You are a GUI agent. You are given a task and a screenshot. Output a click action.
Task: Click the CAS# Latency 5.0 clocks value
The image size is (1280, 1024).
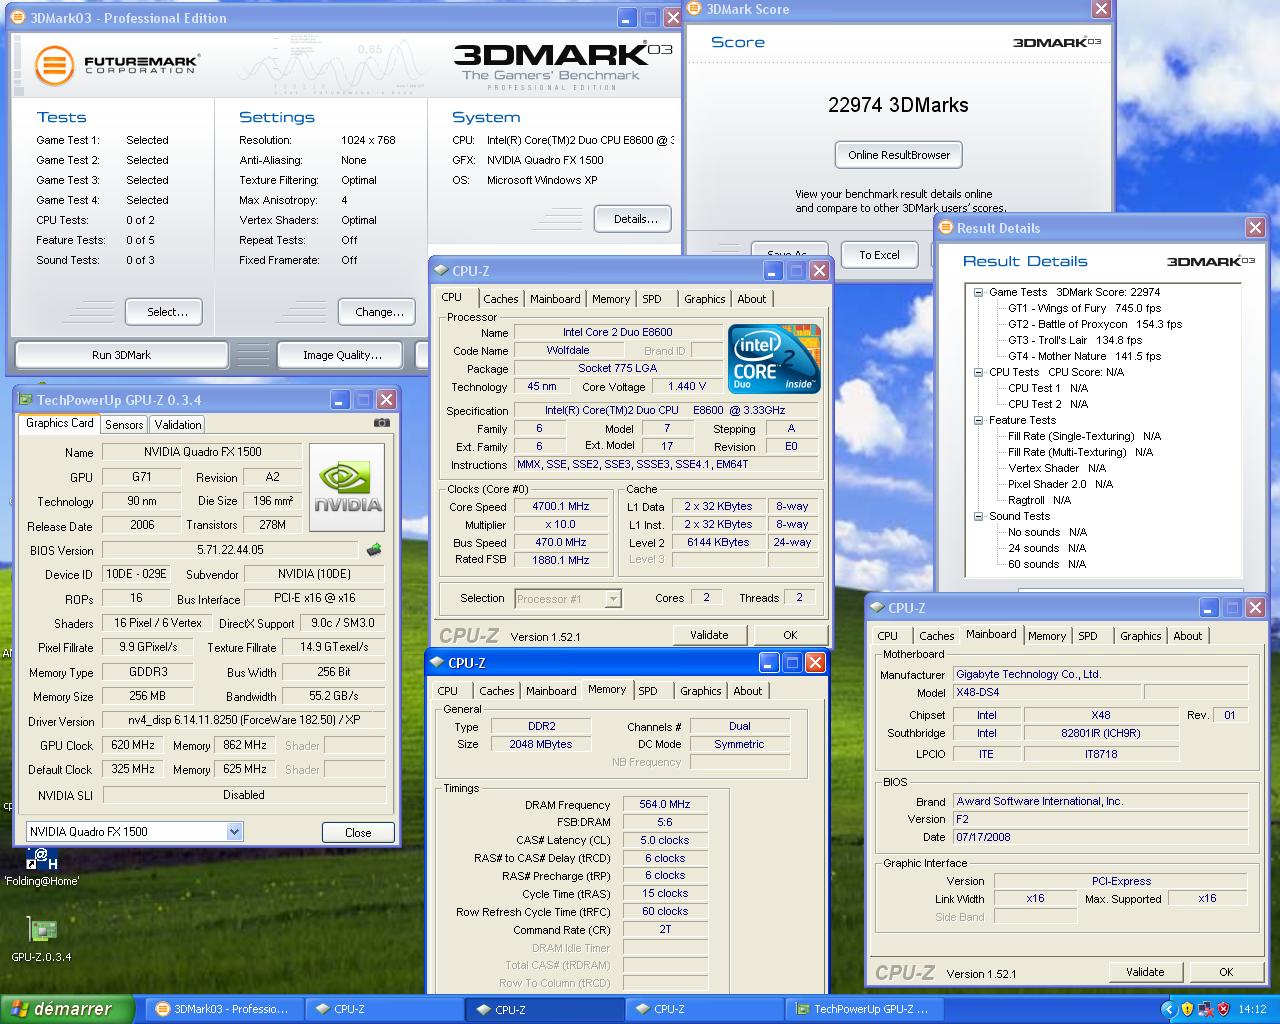(665, 840)
